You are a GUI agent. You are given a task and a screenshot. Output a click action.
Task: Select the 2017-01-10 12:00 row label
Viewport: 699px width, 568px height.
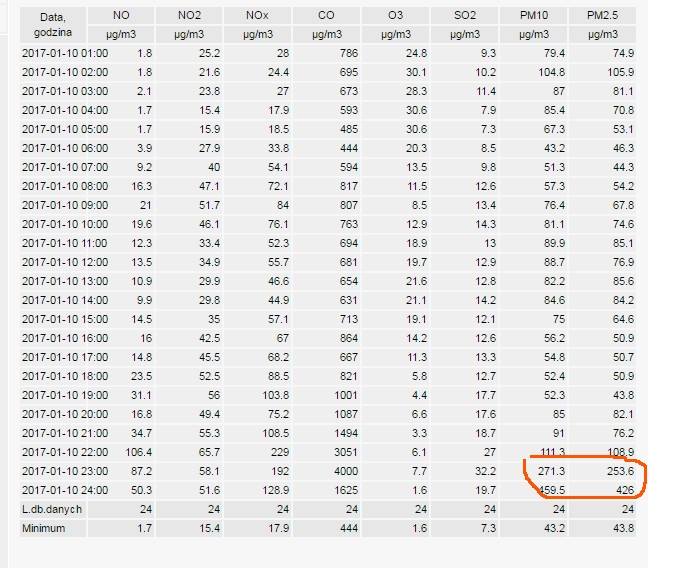pyautogui.click(x=65, y=263)
